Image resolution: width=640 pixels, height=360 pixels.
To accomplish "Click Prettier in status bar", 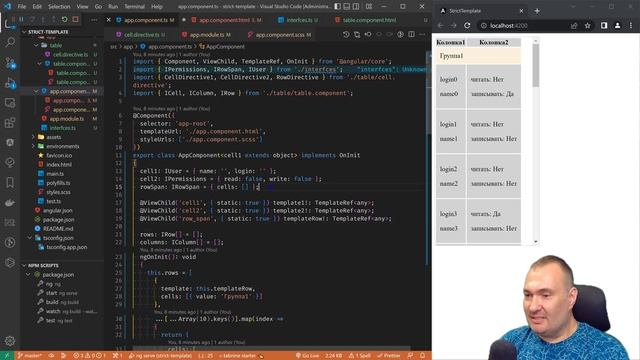I will [389, 356].
